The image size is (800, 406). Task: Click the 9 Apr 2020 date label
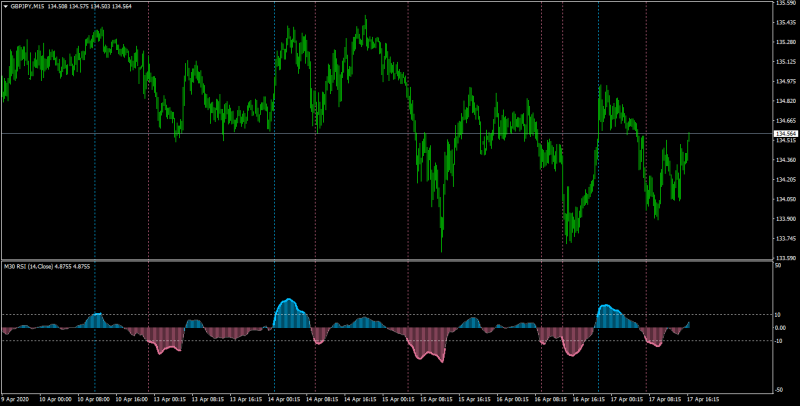coord(16,399)
